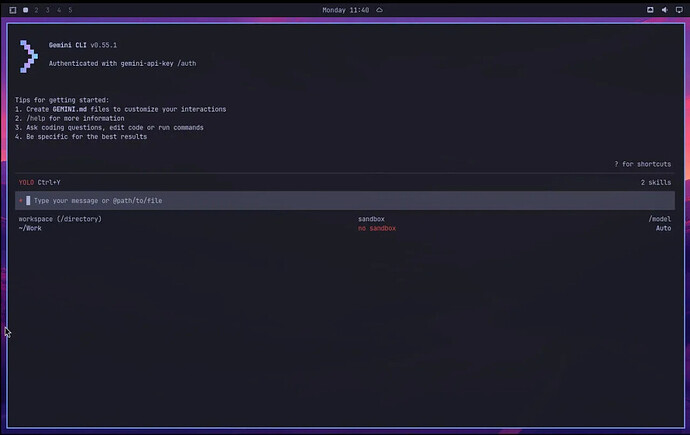Open the volume speaker icon
Screen dimensions: 690x435
pyautogui.click(x=664, y=10)
